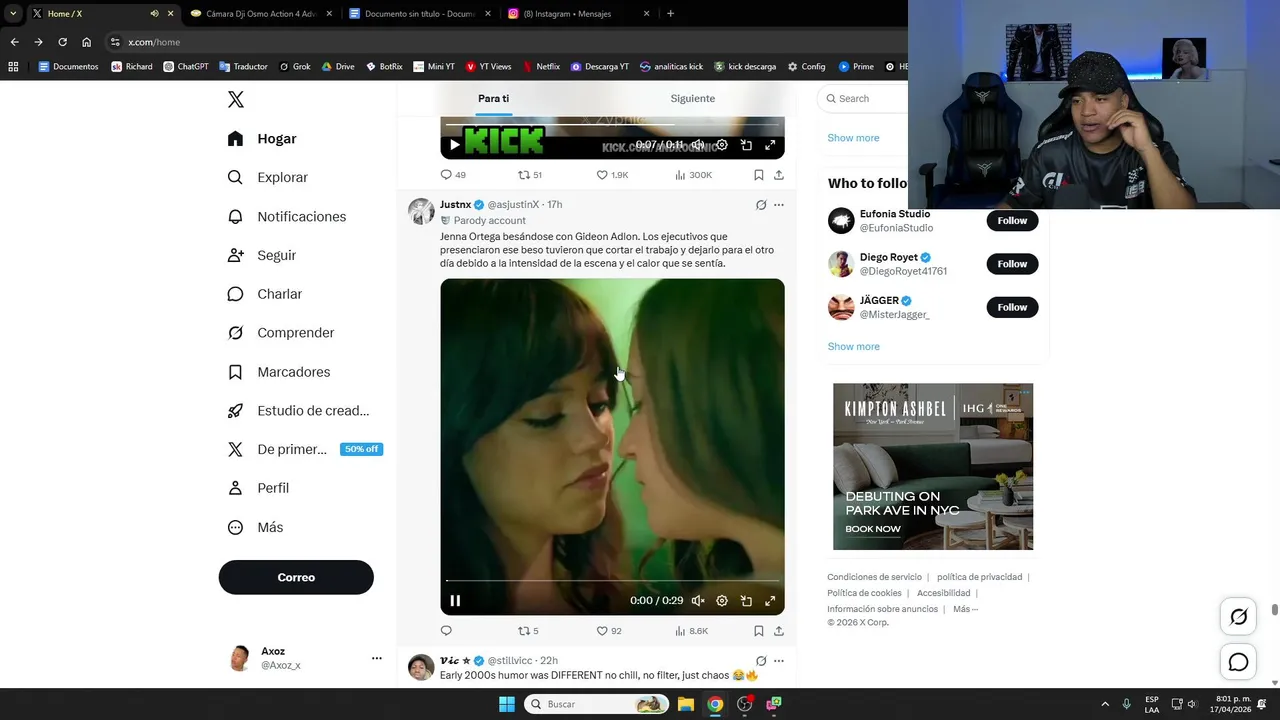This screenshot has height=720, width=1280.
Task: Open more options on Justnx post
Action: tap(779, 205)
